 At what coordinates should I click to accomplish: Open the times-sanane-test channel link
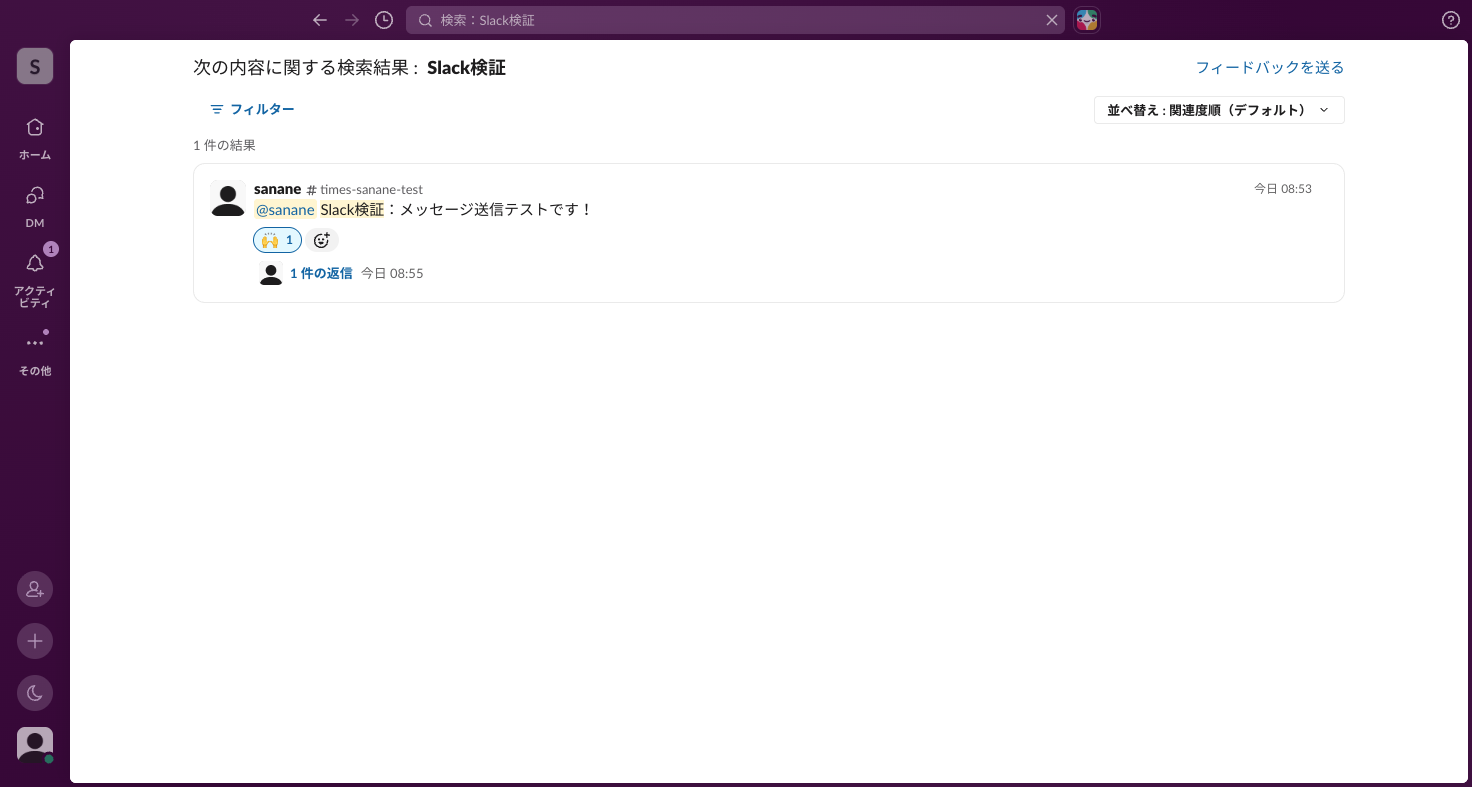tap(365, 189)
